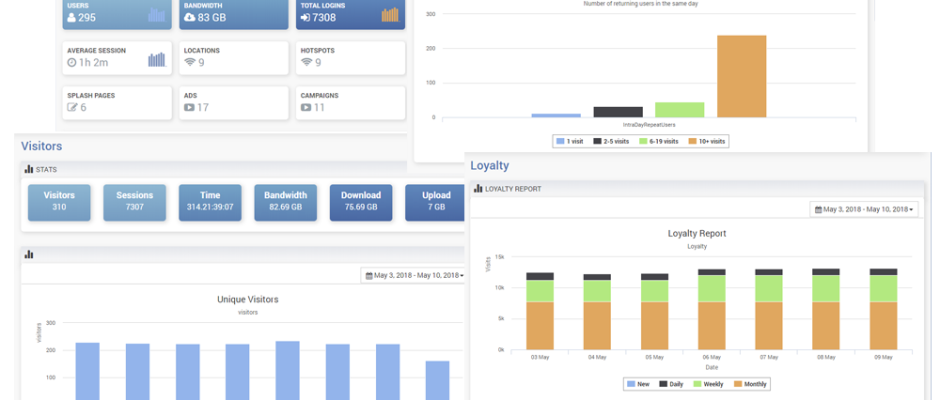Screen dimensions: 940x400
Task: Click the 09 May loyalty stacked bar
Action: click(883, 309)
